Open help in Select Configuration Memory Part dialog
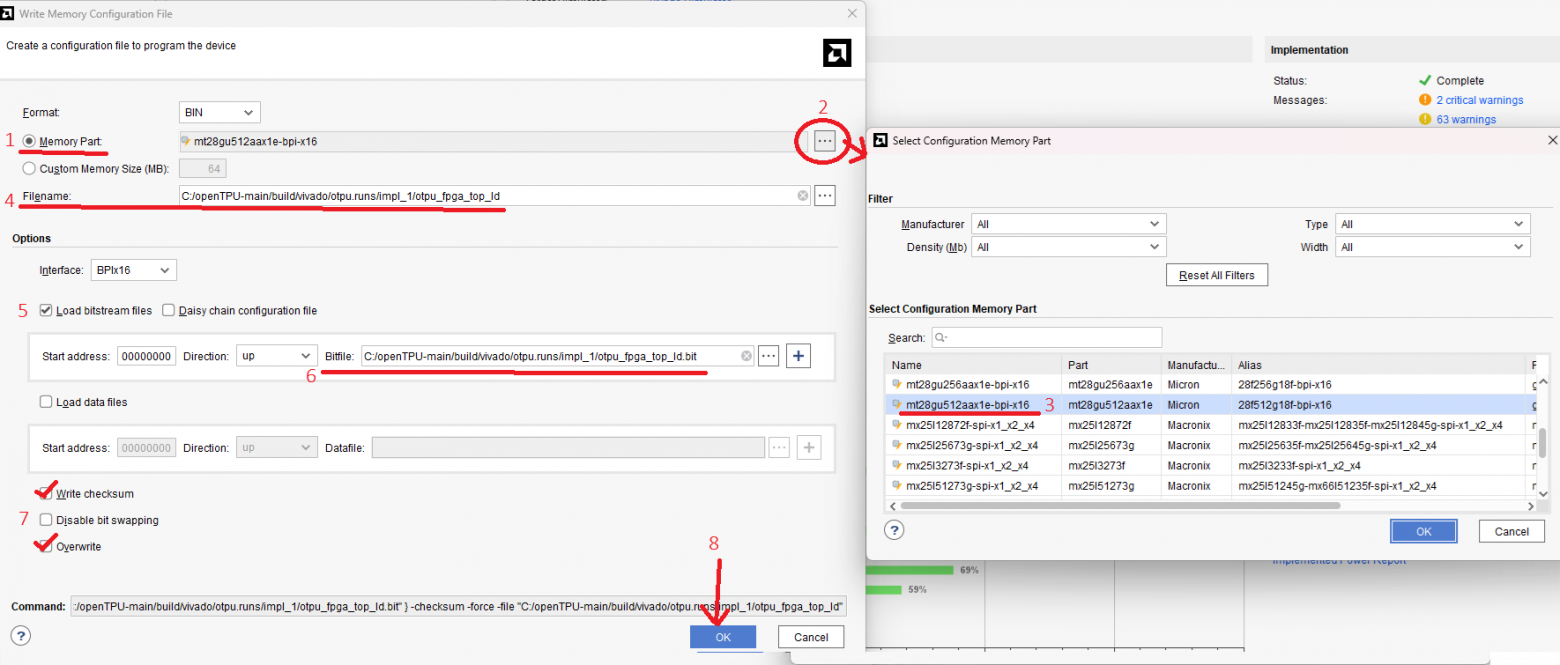 [x=895, y=531]
